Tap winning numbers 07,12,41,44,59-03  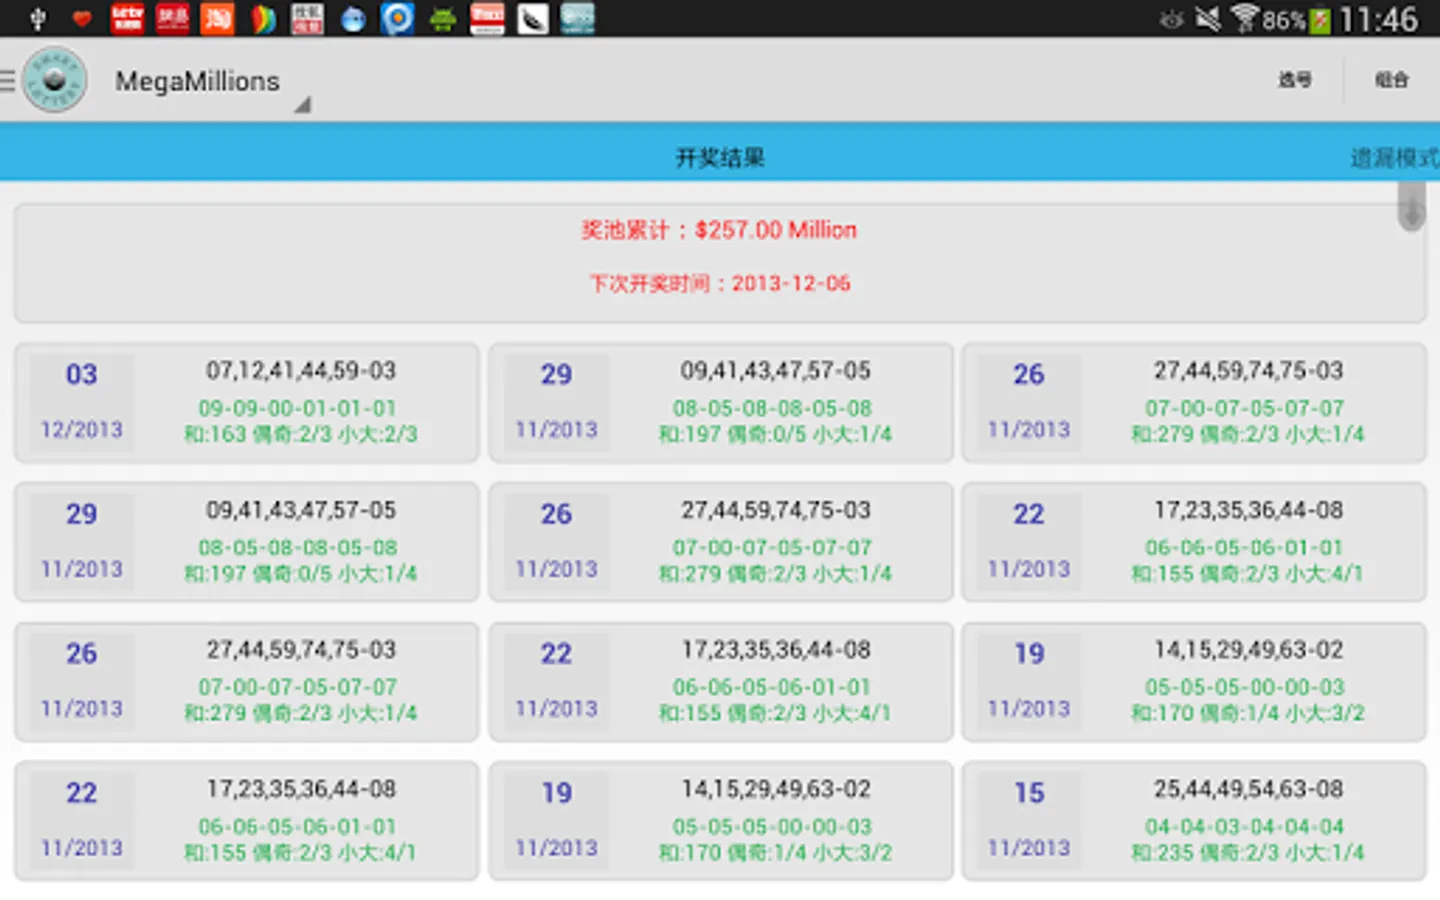[x=301, y=371]
